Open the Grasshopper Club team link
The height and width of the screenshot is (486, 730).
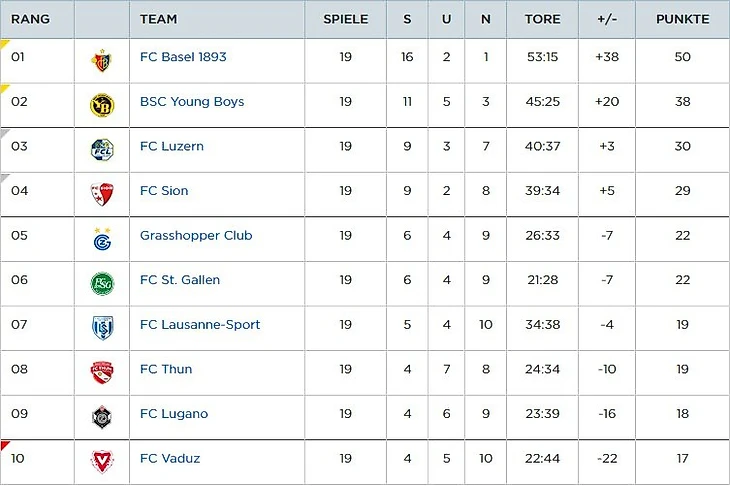(196, 236)
